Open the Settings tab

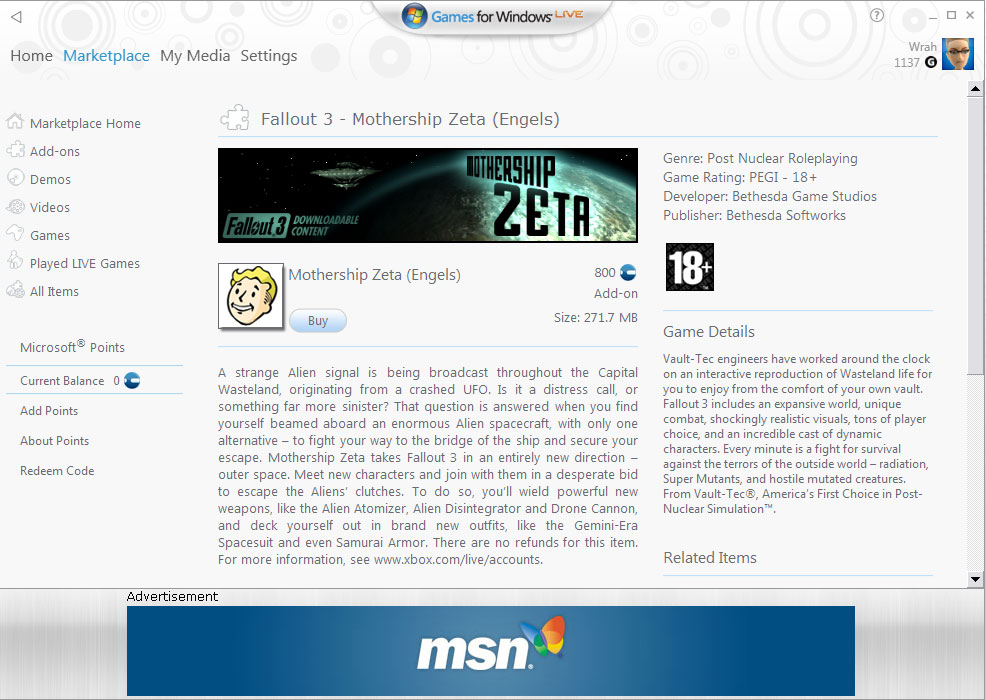[269, 56]
